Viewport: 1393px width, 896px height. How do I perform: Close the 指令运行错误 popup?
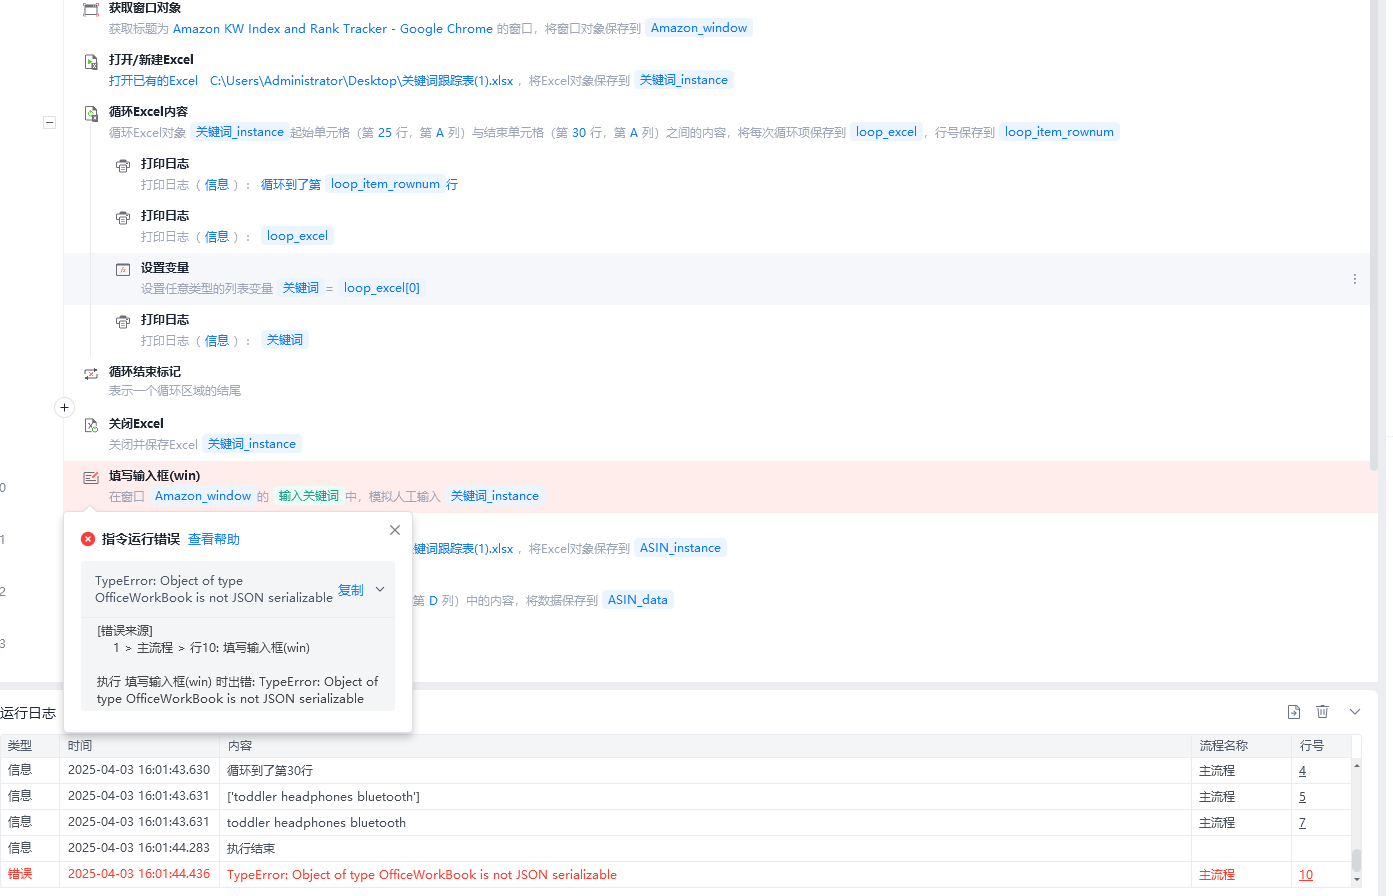click(x=395, y=530)
